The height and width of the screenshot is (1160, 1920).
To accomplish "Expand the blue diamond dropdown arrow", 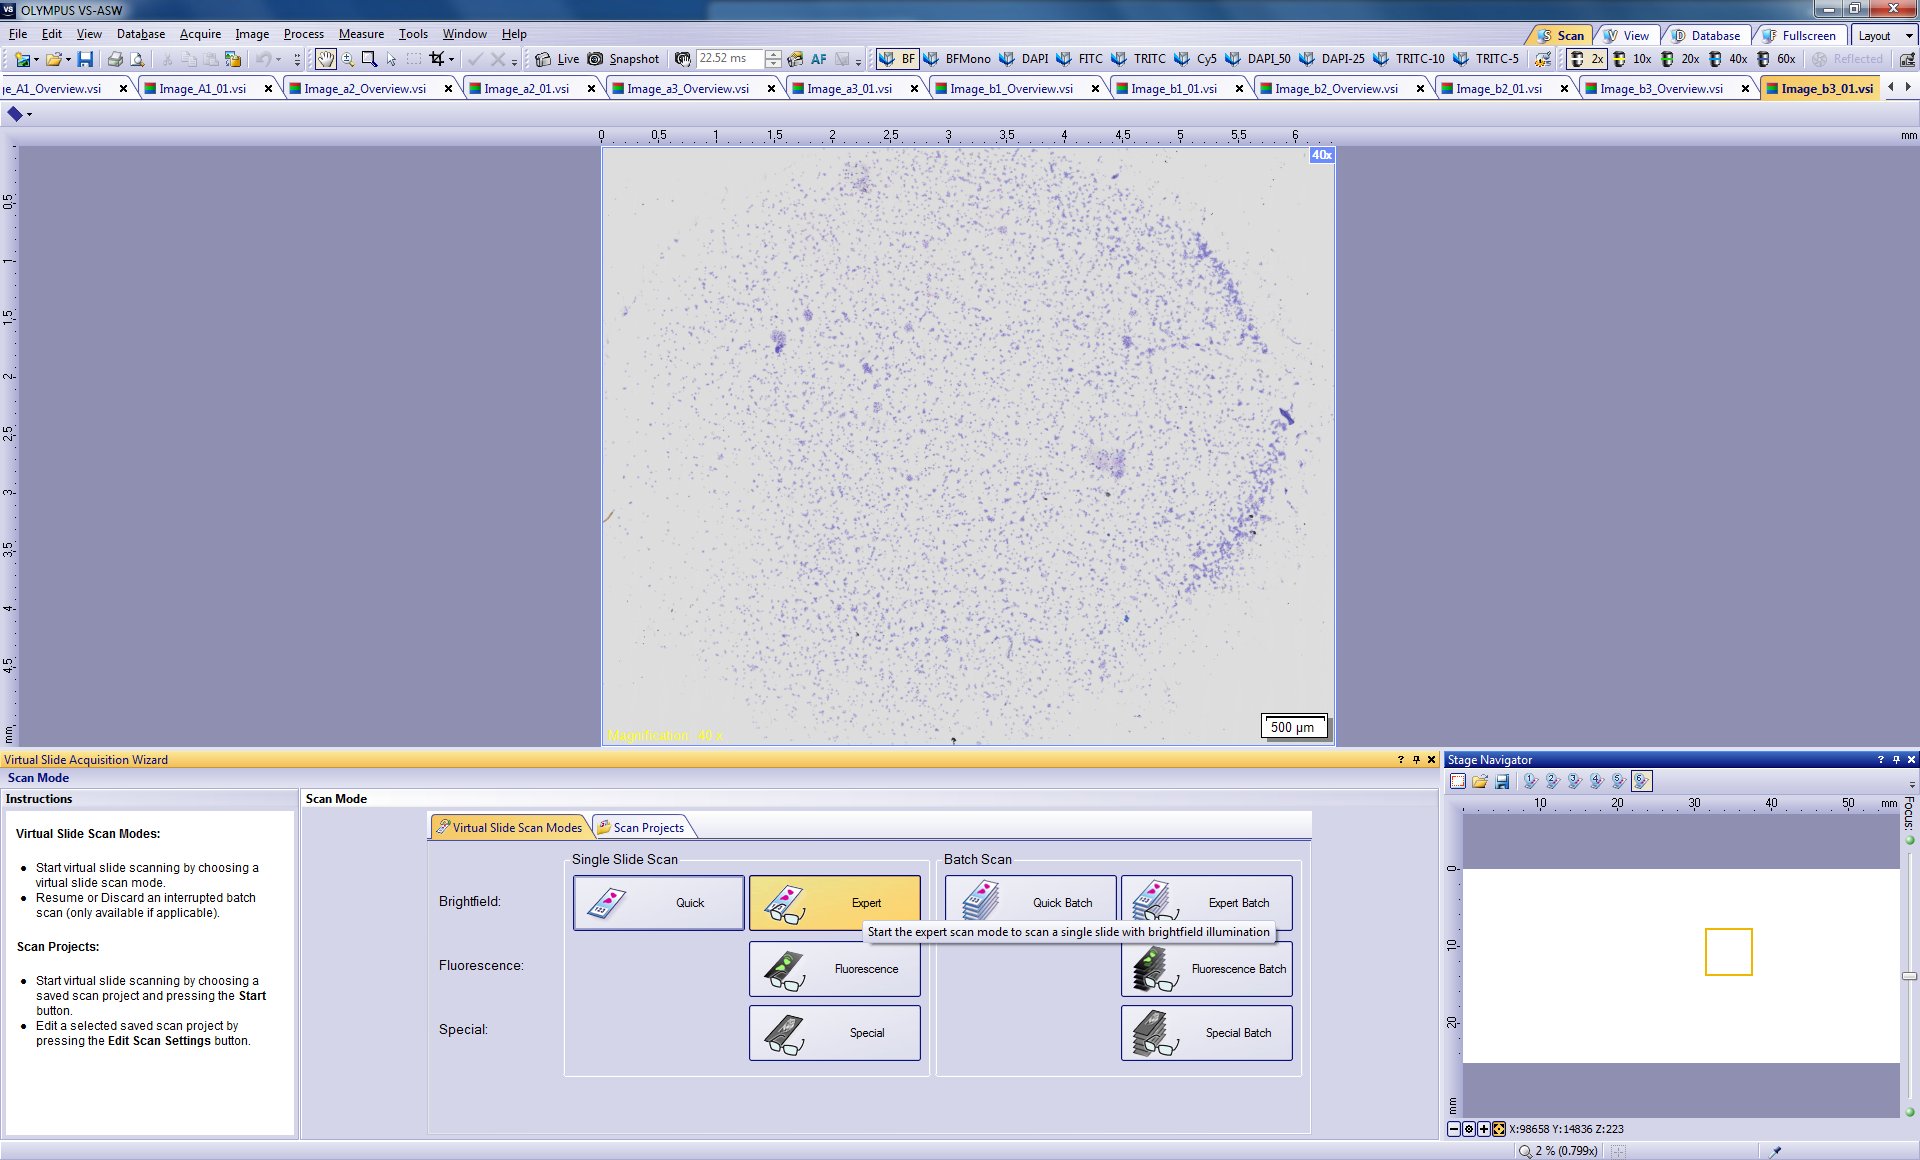I will (29, 115).
